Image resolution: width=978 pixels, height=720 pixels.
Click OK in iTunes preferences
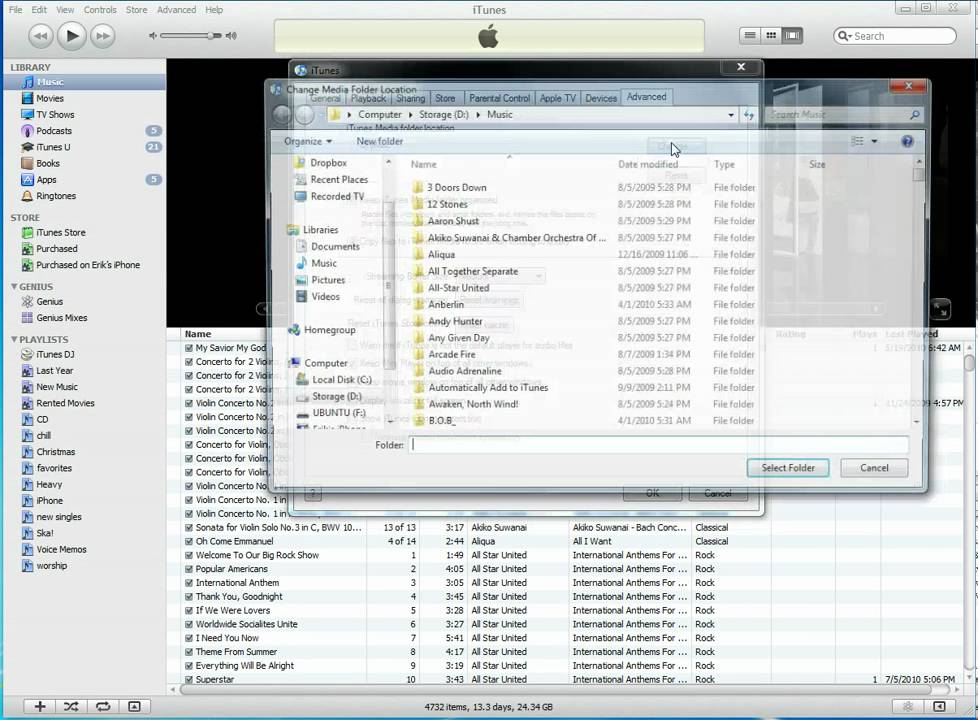(x=652, y=493)
